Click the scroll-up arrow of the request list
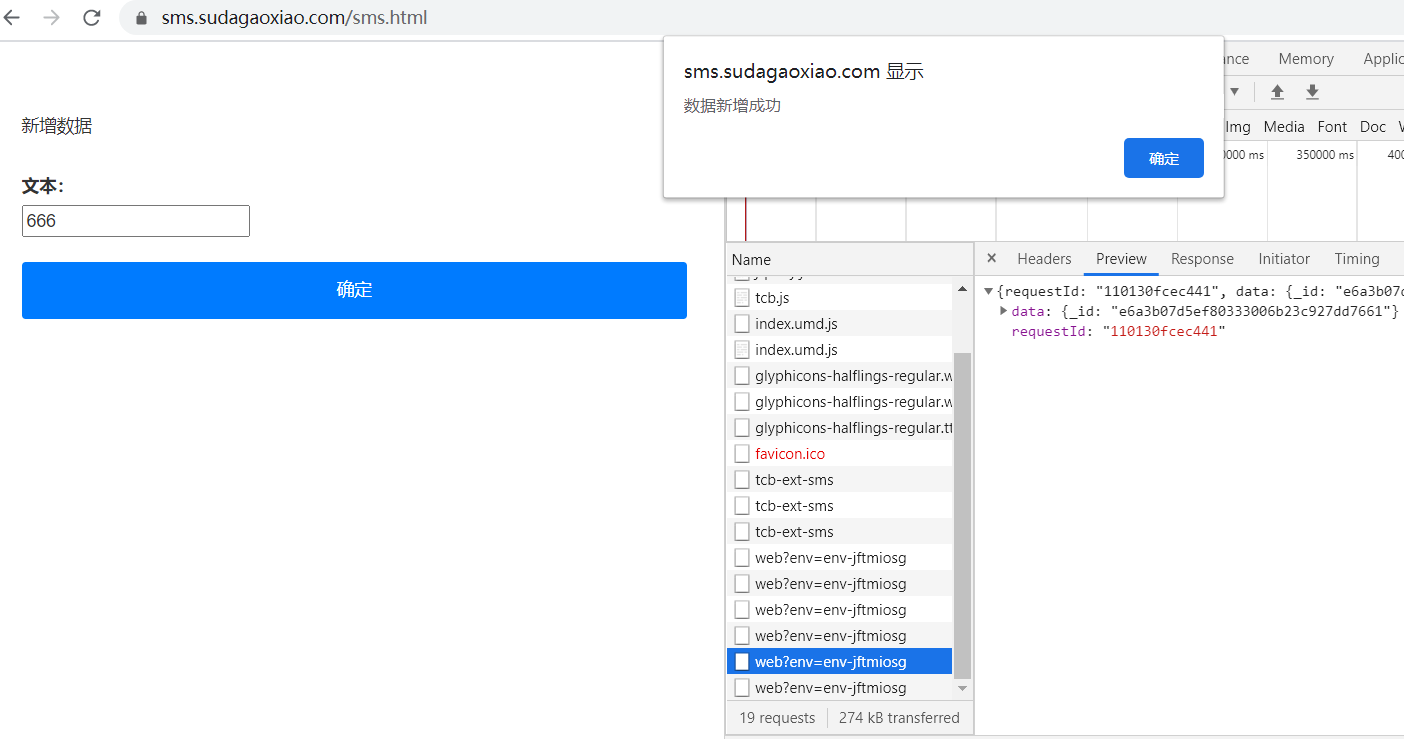 pyautogui.click(x=963, y=290)
